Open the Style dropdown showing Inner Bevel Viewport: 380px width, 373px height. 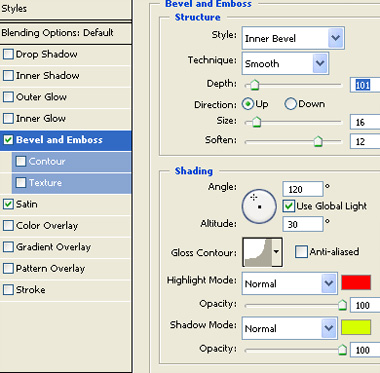pyautogui.click(x=293, y=38)
